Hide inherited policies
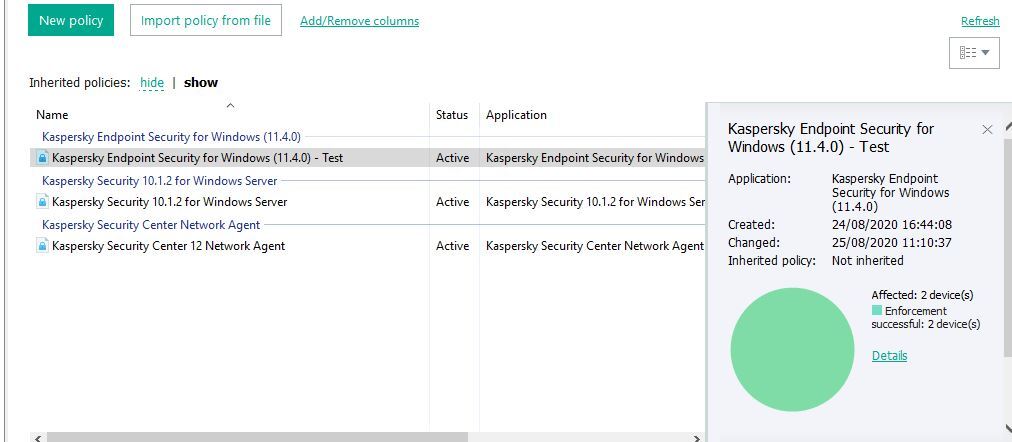 (152, 83)
